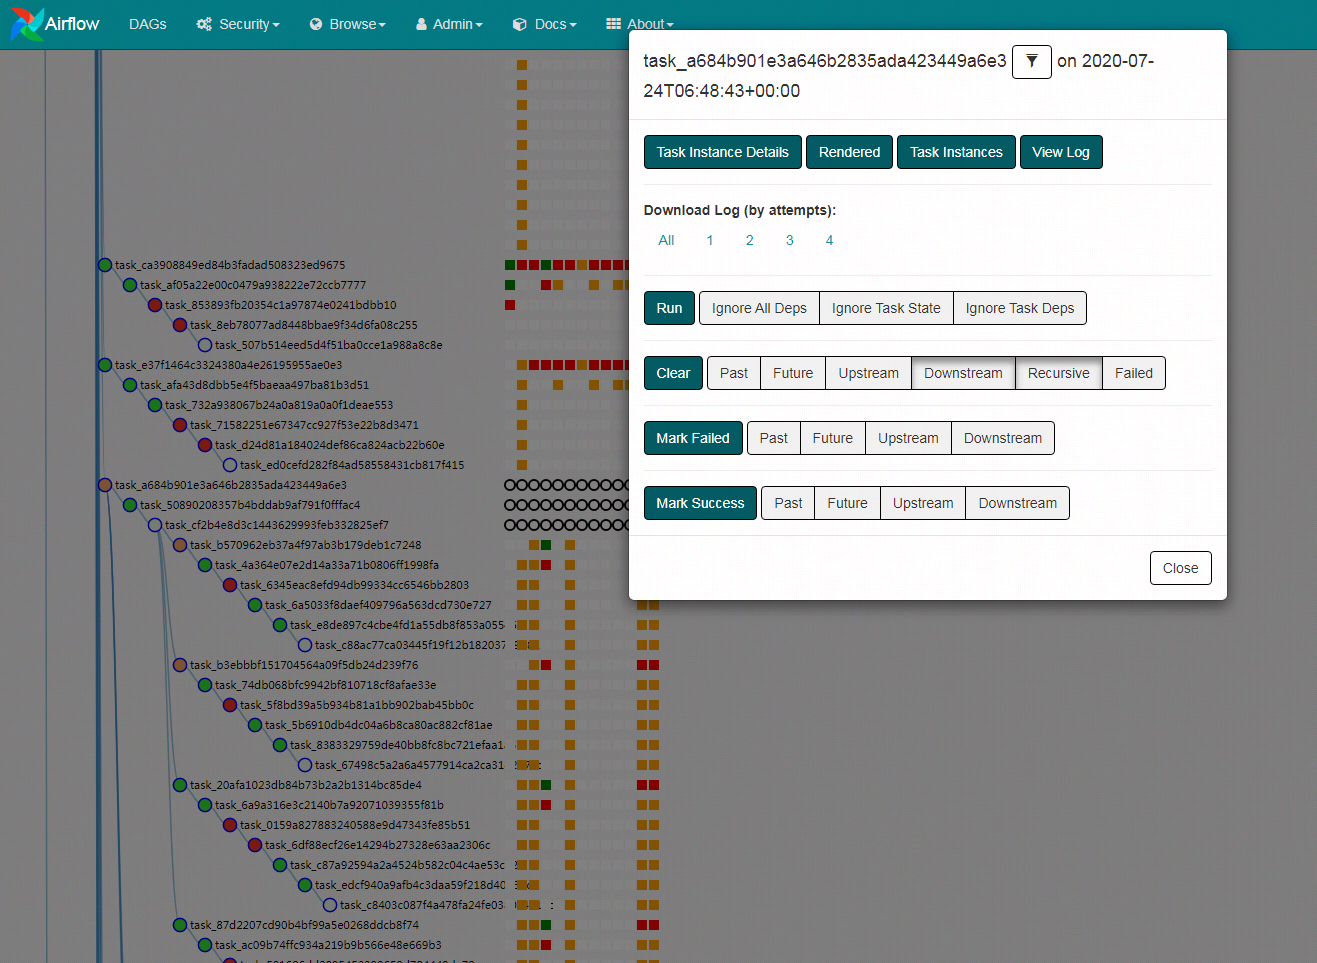
Task: Toggle Downstream in the Clear row
Action: (x=963, y=373)
